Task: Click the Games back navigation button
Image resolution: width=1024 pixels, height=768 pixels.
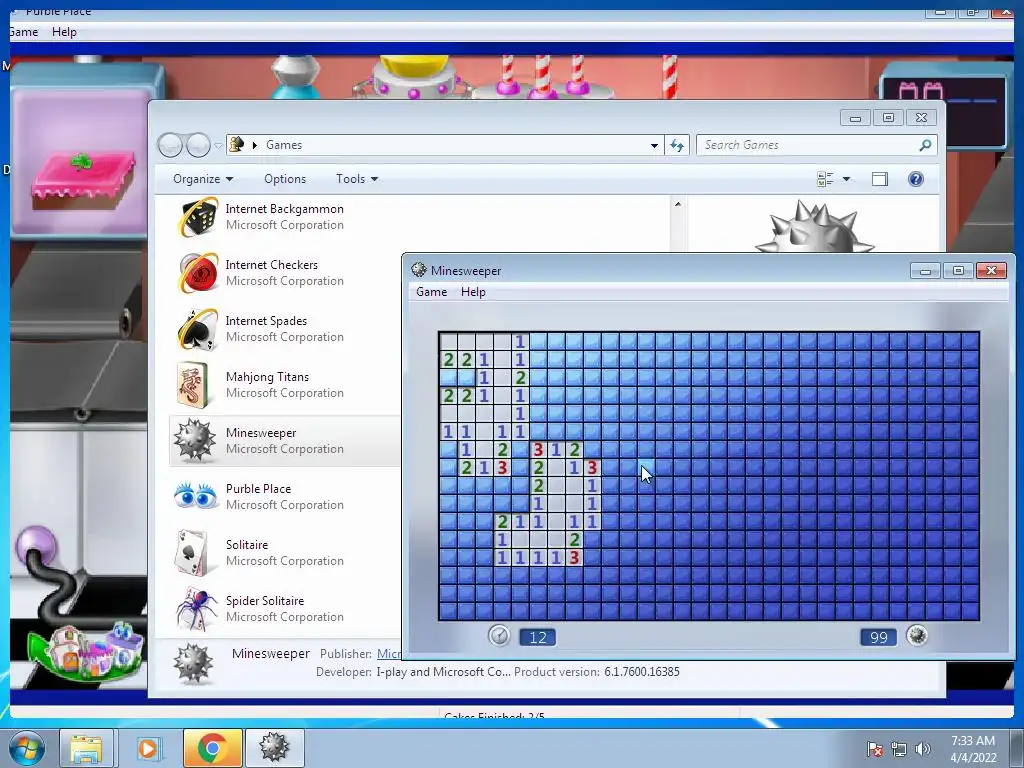Action: pyautogui.click(x=170, y=145)
